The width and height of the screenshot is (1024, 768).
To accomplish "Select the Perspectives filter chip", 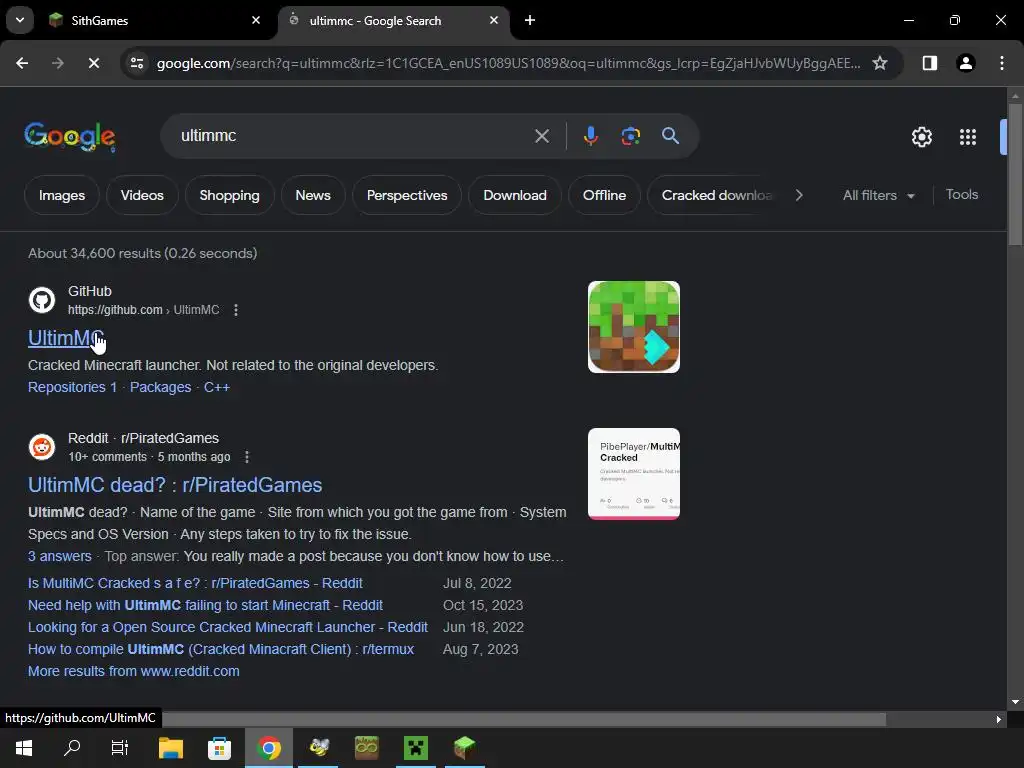I will 407,195.
